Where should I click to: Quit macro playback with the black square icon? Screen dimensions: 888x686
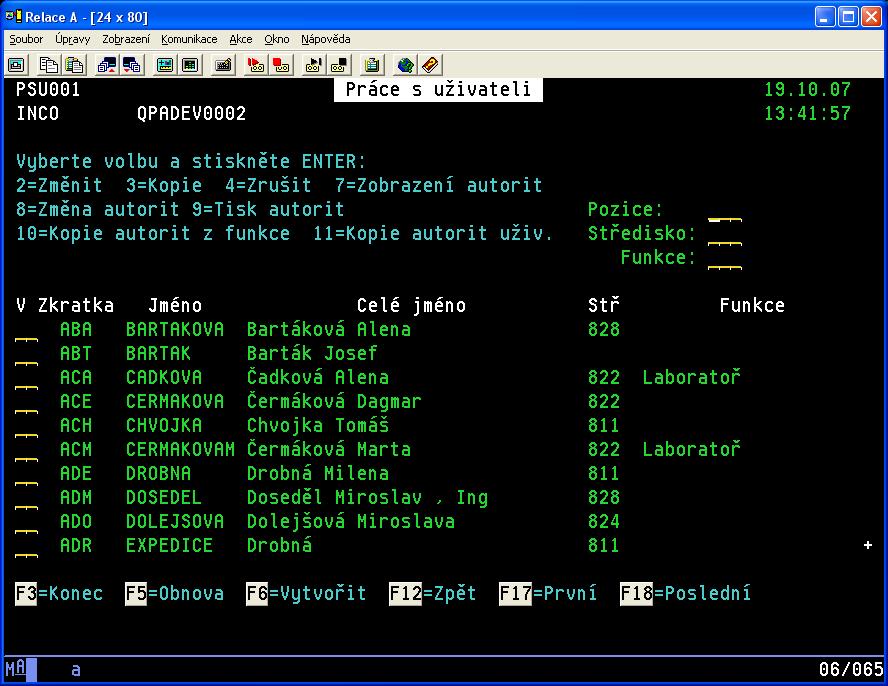[x=339, y=65]
